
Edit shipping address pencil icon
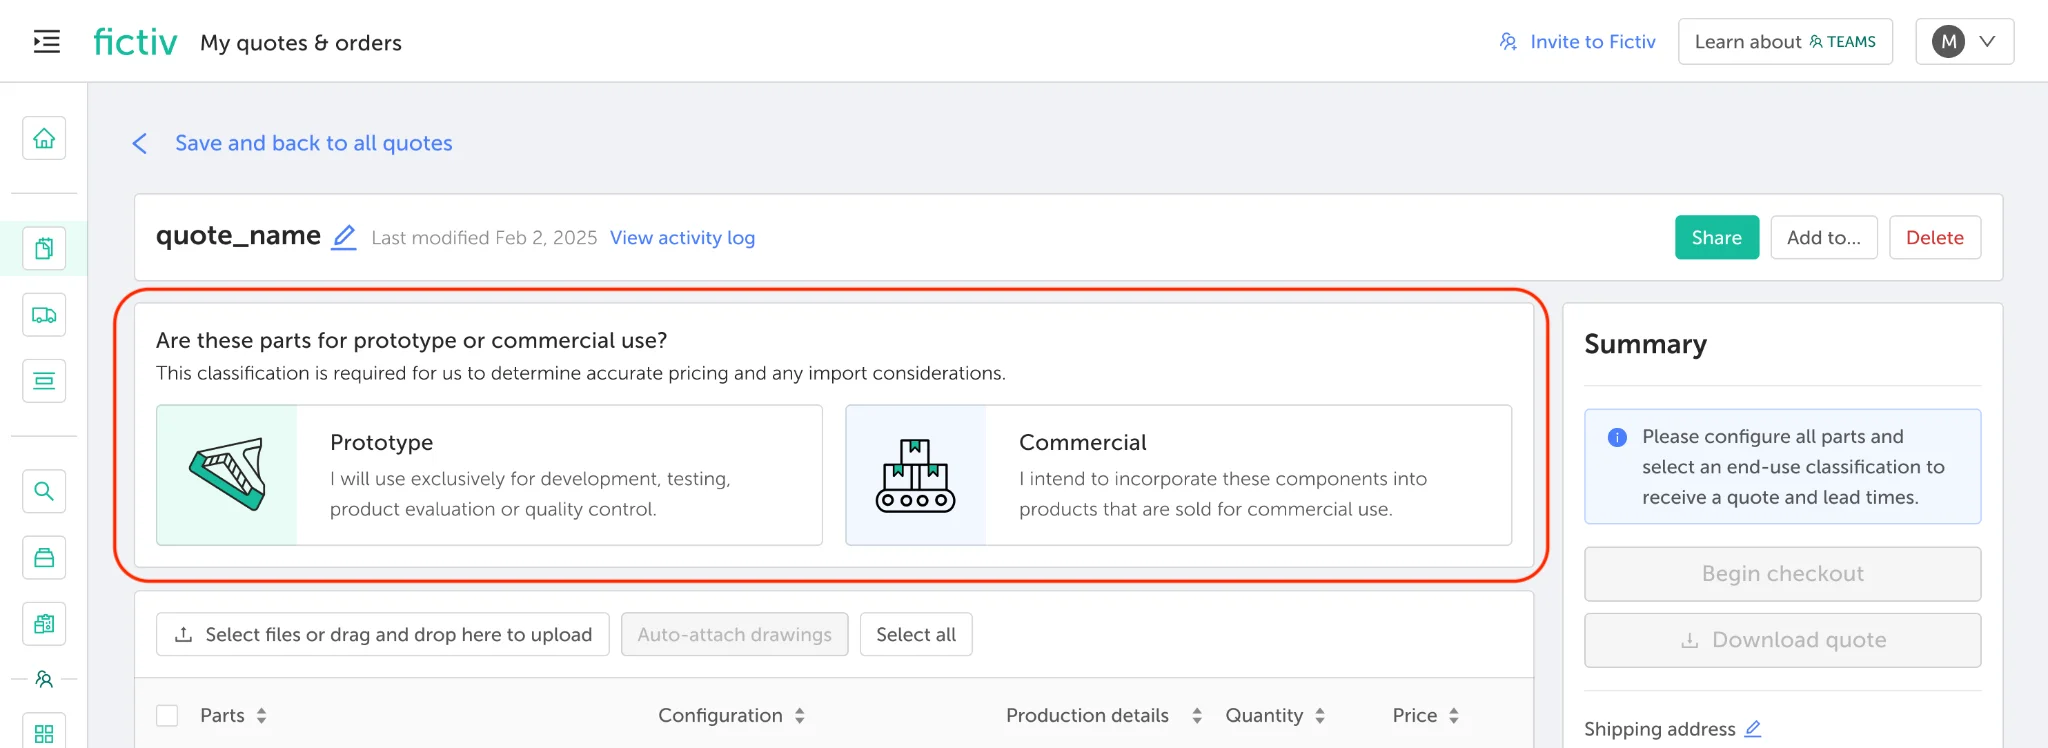pyautogui.click(x=1753, y=729)
